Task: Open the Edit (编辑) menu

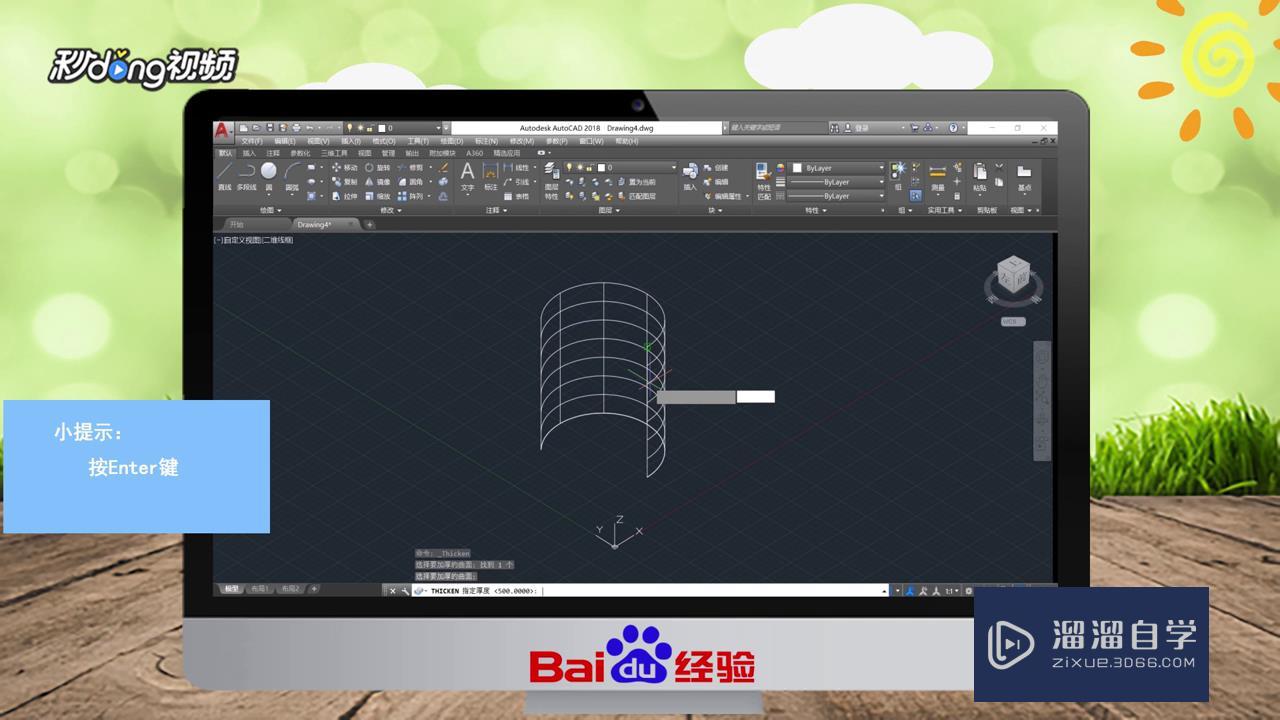Action: [285, 141]
